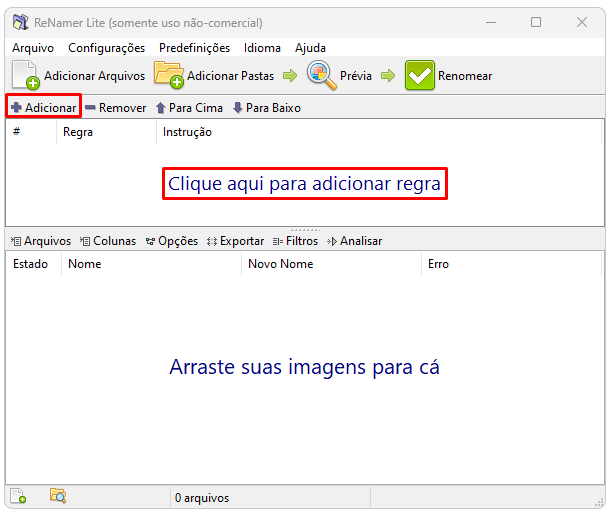611x518 pixels.
Task: Click the Regra column header
Action: click(106, 132)
